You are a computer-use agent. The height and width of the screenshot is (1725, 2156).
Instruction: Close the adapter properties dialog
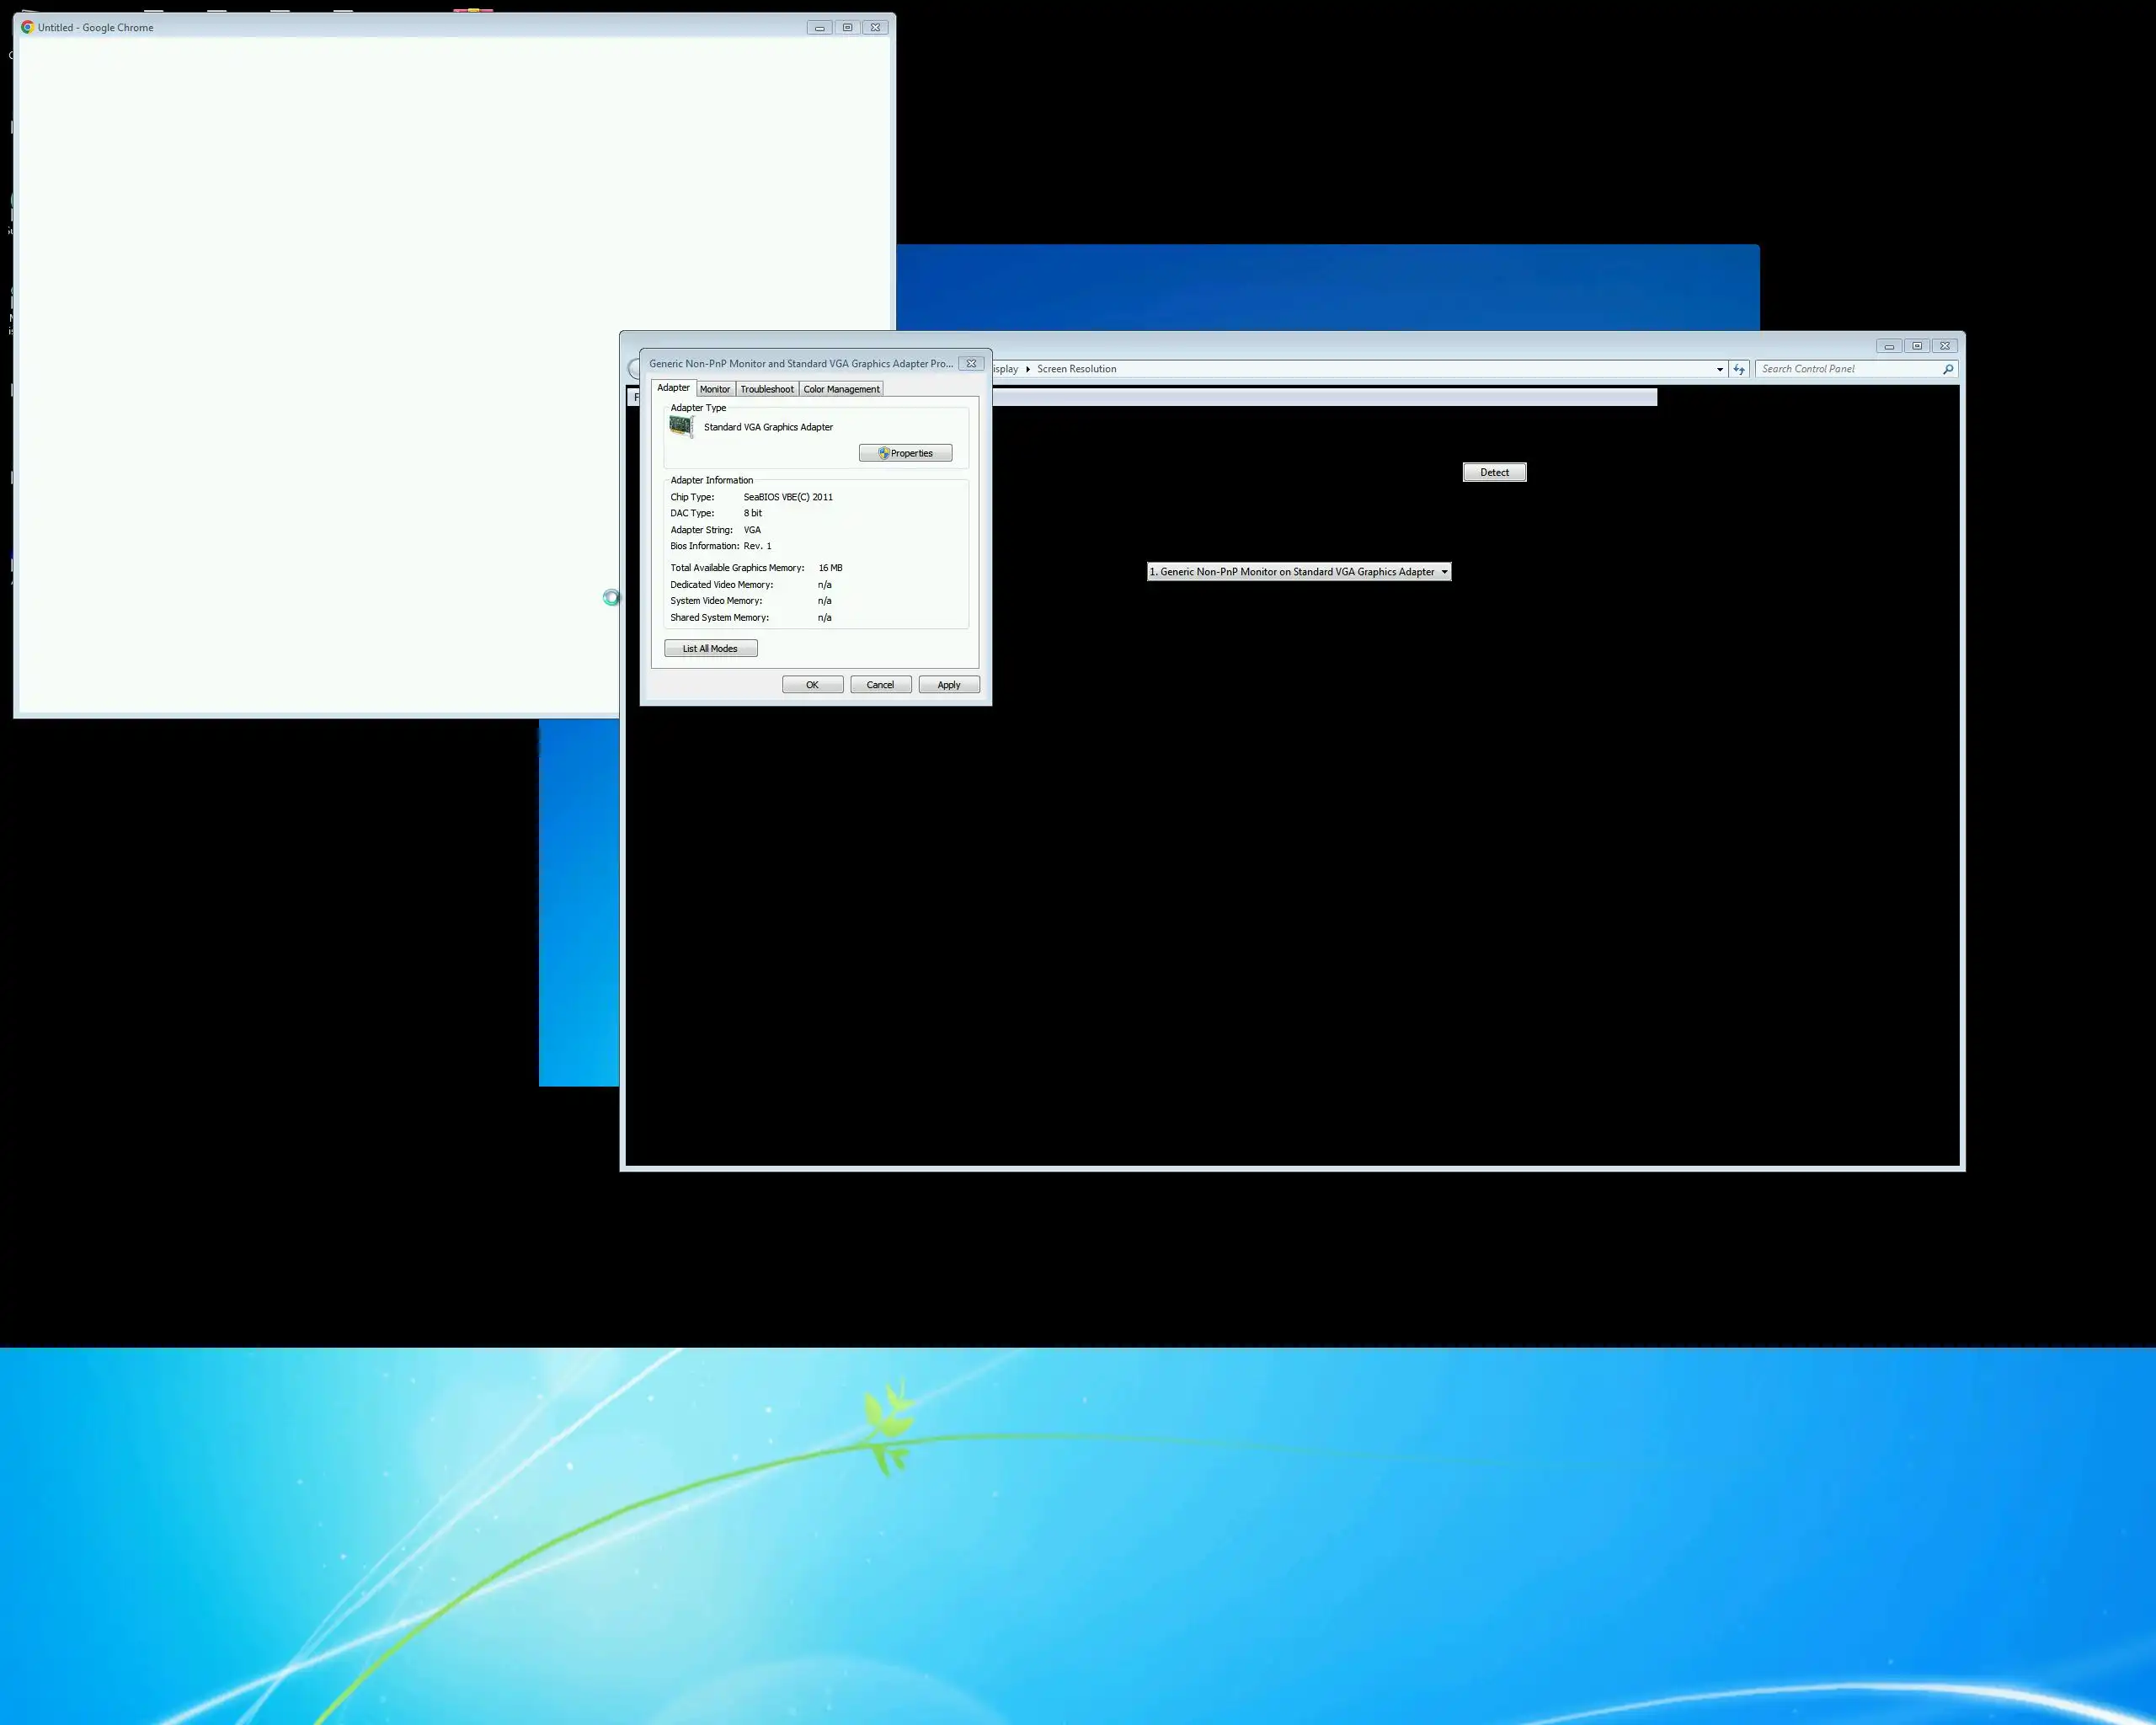tap(971, 364)
